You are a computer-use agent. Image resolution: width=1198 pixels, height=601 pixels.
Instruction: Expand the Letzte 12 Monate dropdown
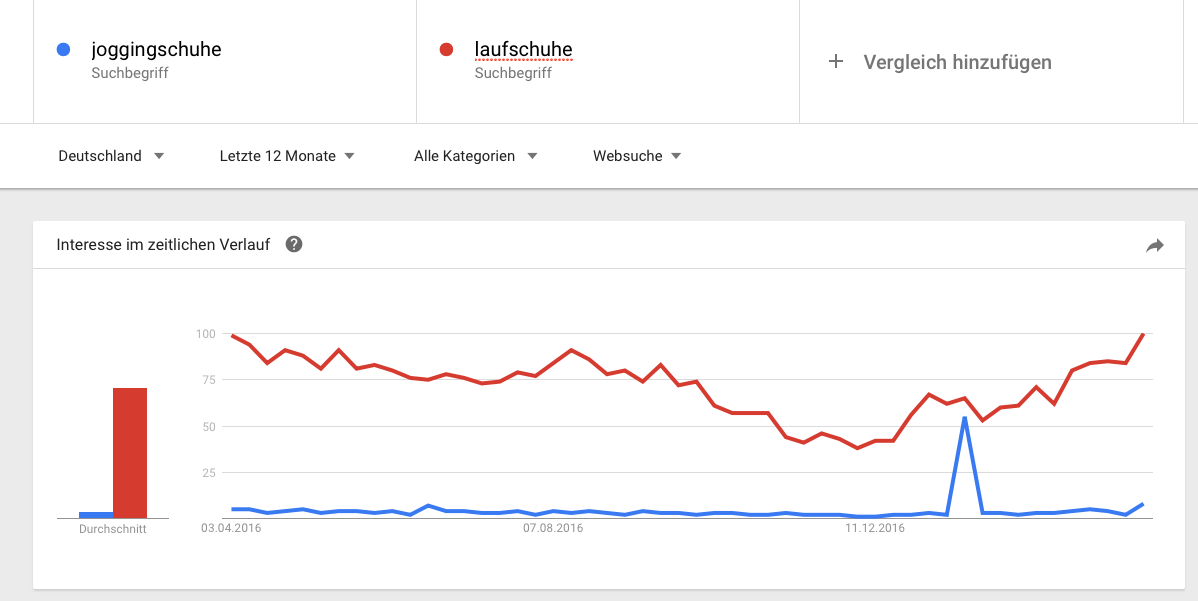coord(287,156)
